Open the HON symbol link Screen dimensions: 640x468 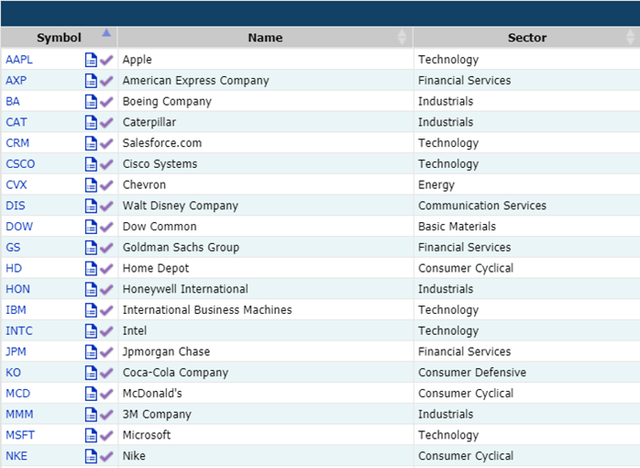tap(18, 289)
